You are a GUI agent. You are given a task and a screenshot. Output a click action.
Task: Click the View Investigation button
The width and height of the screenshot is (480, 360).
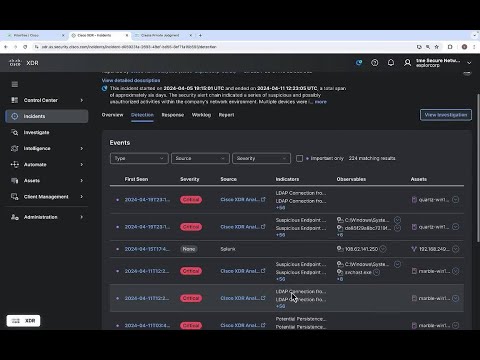446,115
